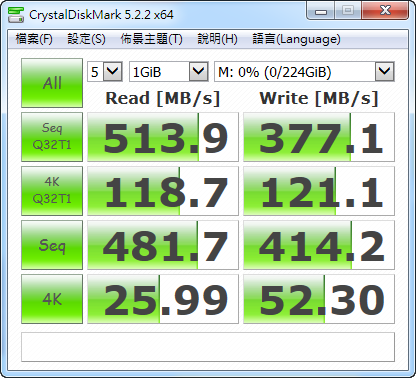
Task: Open the 設定(S) menu
Action: point(86,39)
